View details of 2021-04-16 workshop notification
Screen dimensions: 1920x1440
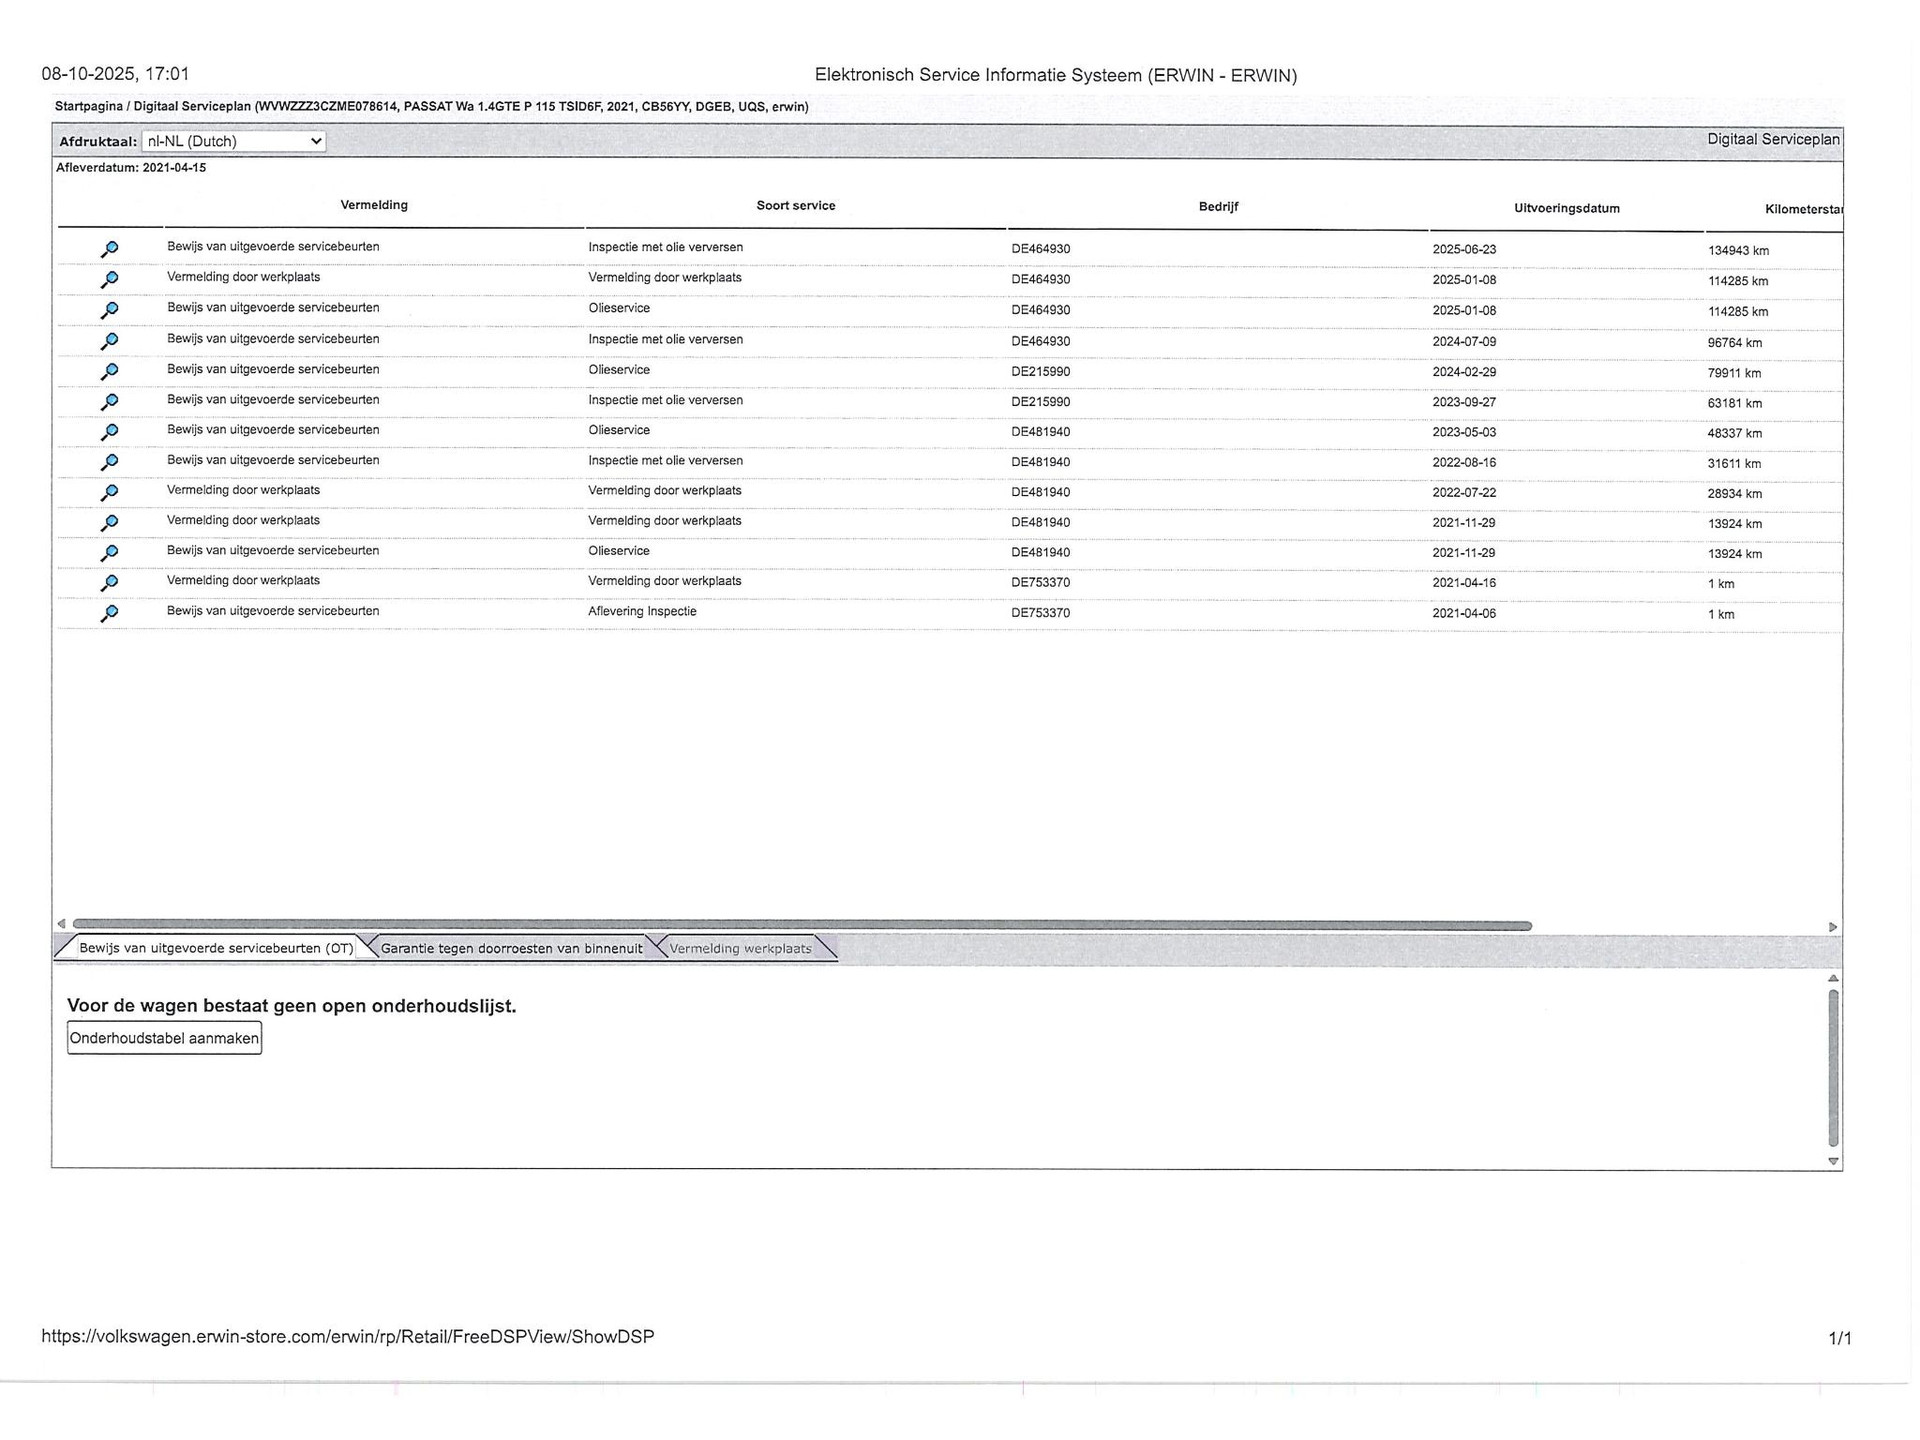(110, 582)
